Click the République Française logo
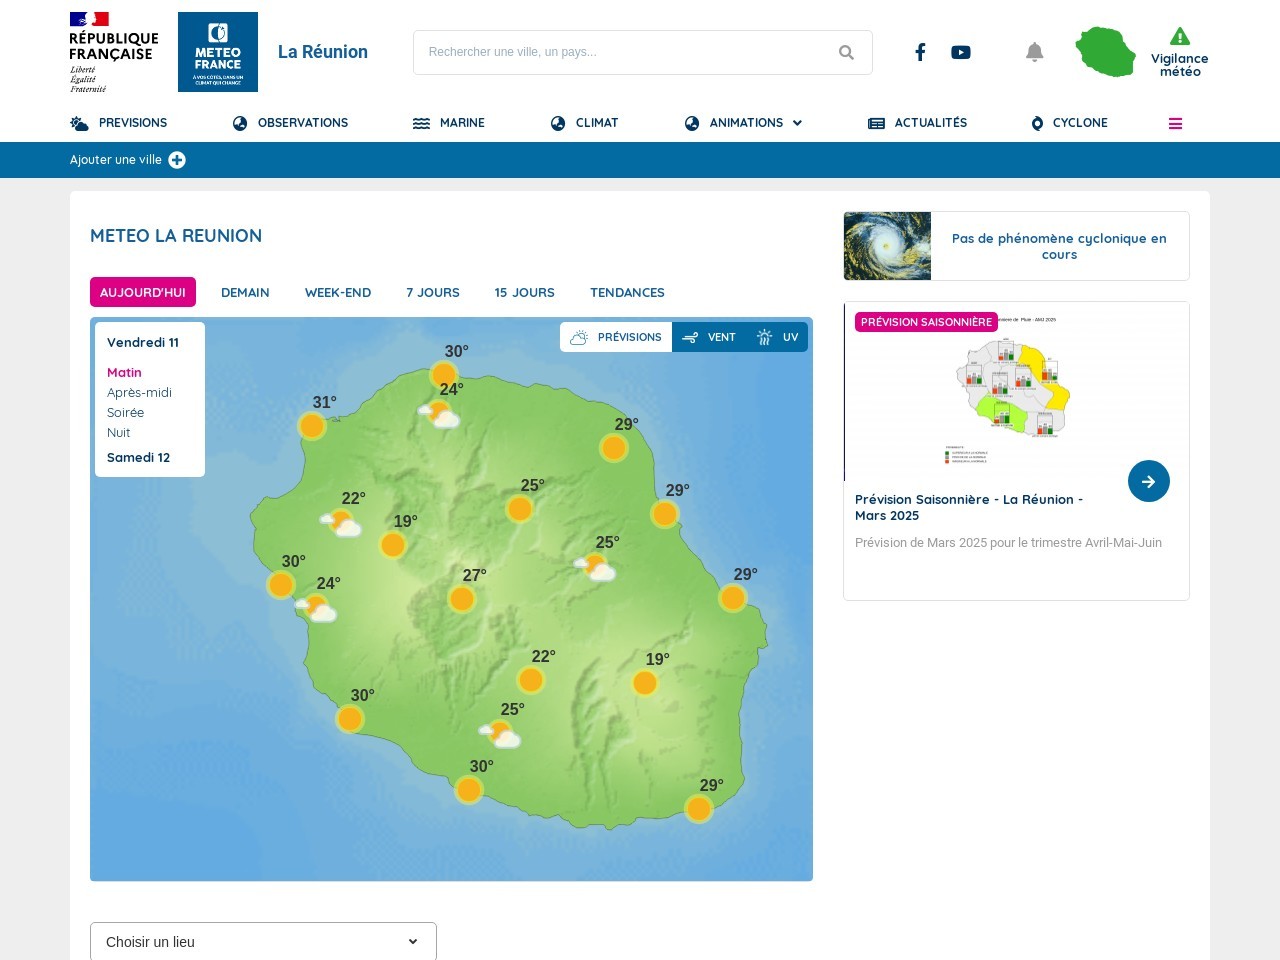The image size is (1280, 960). (113, 52)
